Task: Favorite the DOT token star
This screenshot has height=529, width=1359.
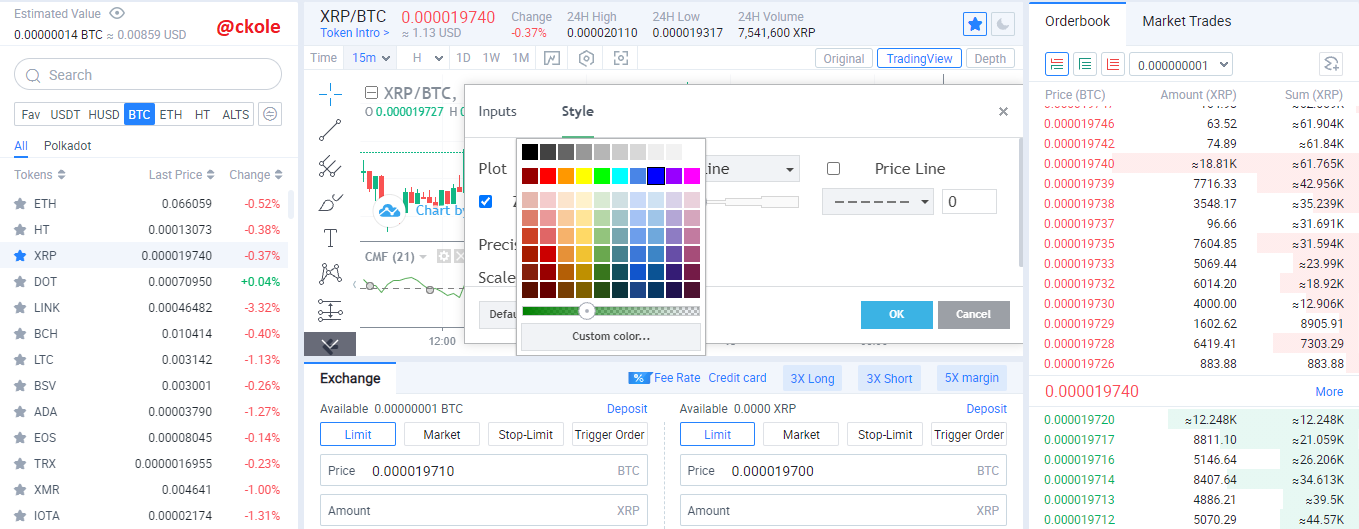Action: point(20,281)
